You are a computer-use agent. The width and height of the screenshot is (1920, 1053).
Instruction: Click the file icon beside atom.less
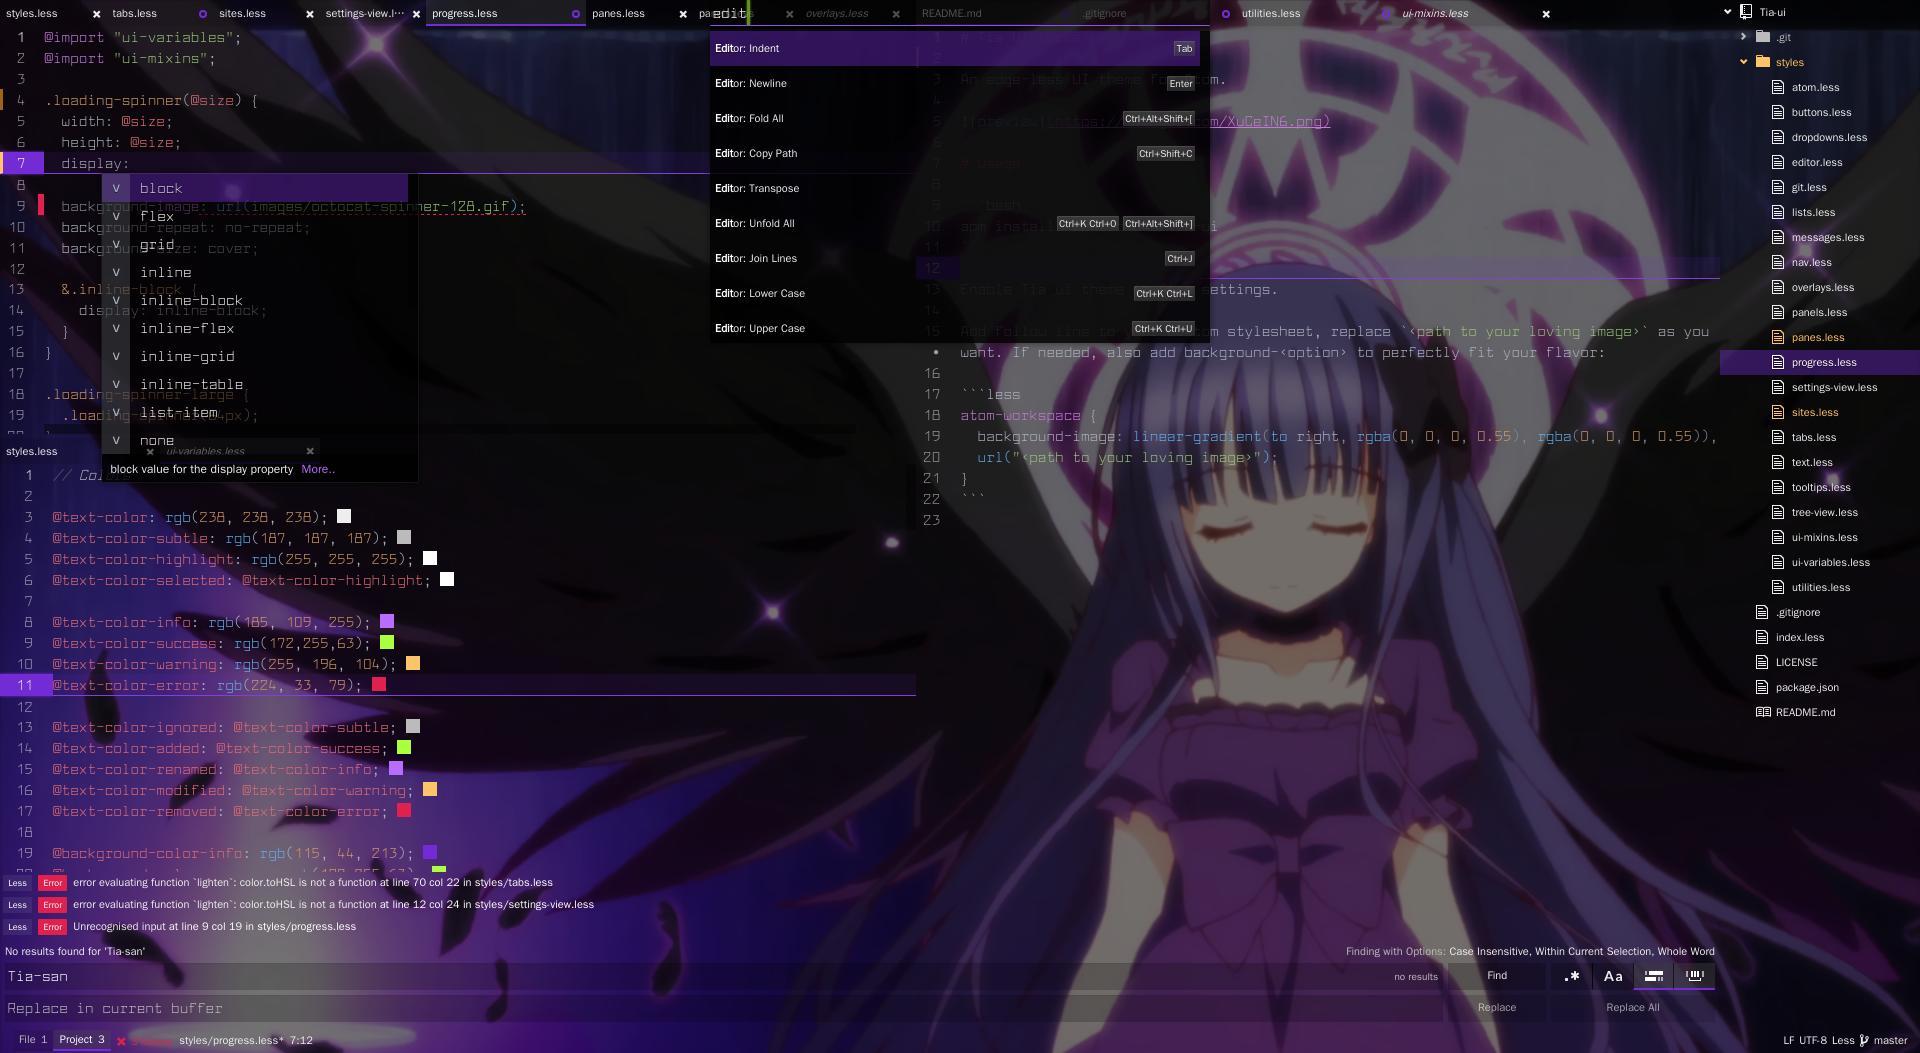(x=1778, y=87)
